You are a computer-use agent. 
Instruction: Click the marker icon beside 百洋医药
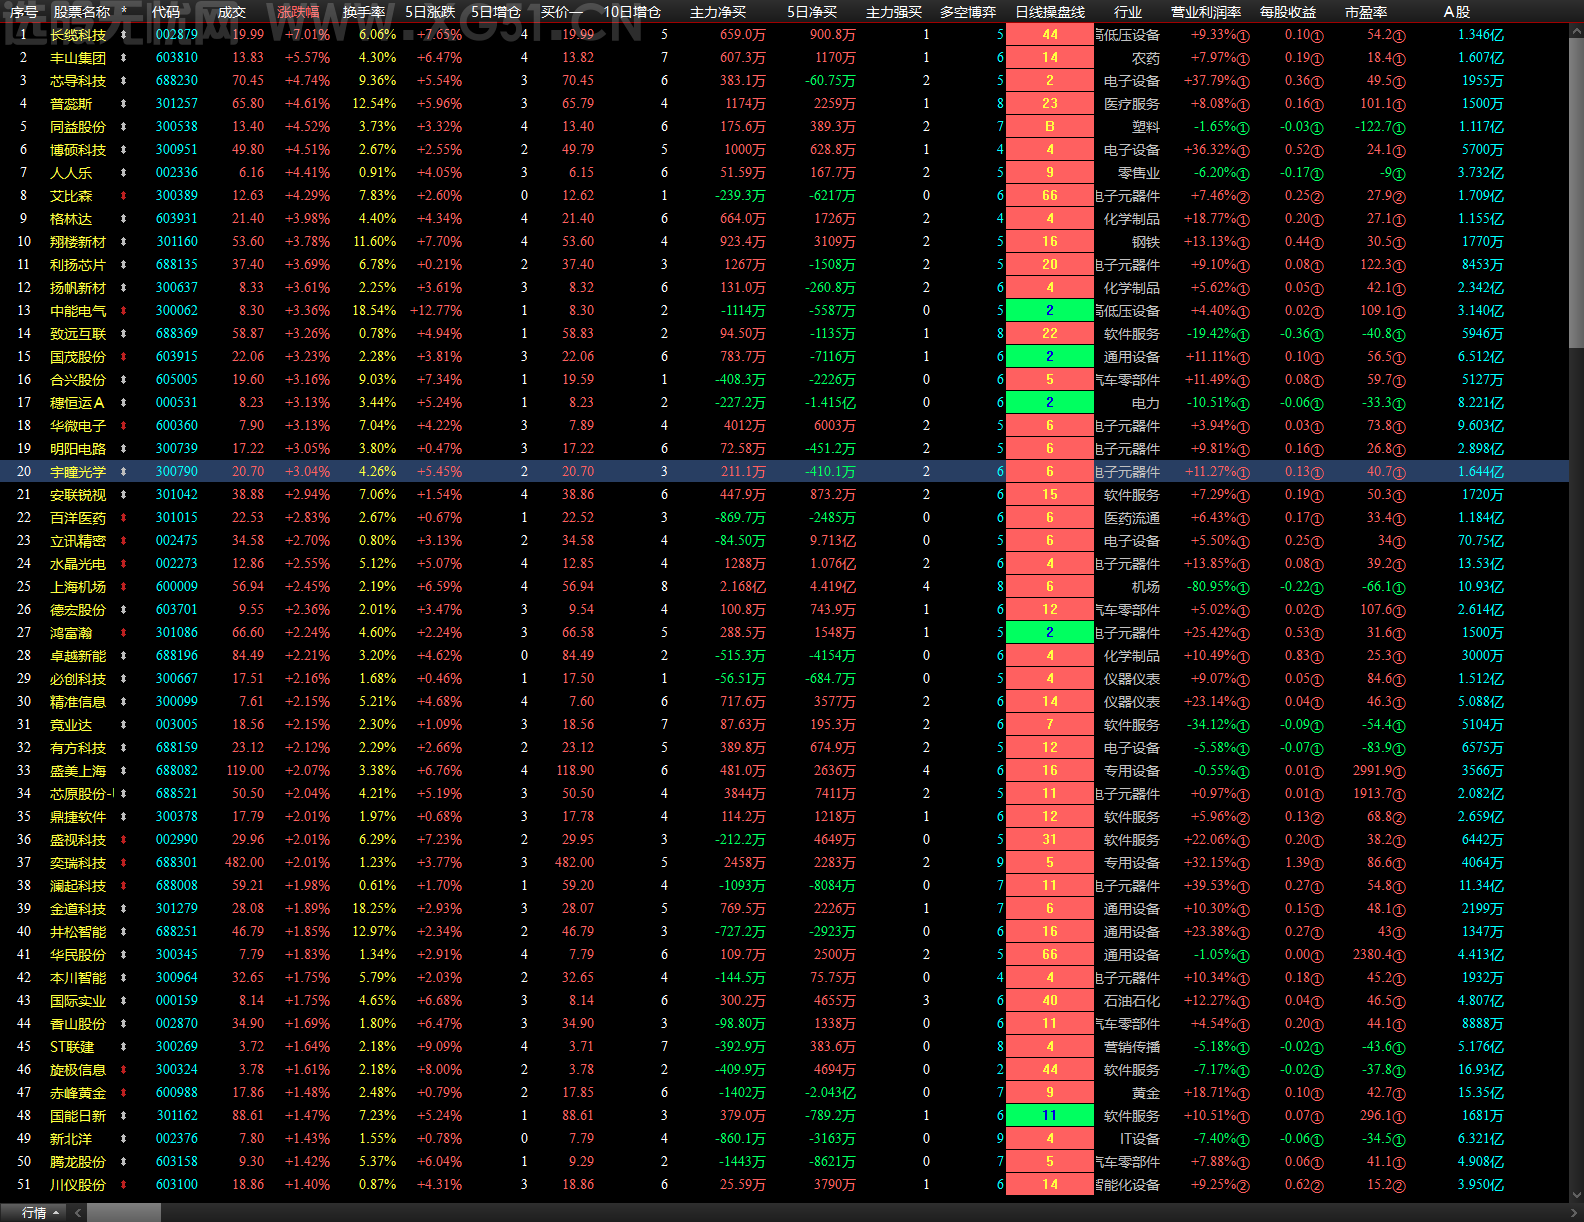(x=124, y=518)
